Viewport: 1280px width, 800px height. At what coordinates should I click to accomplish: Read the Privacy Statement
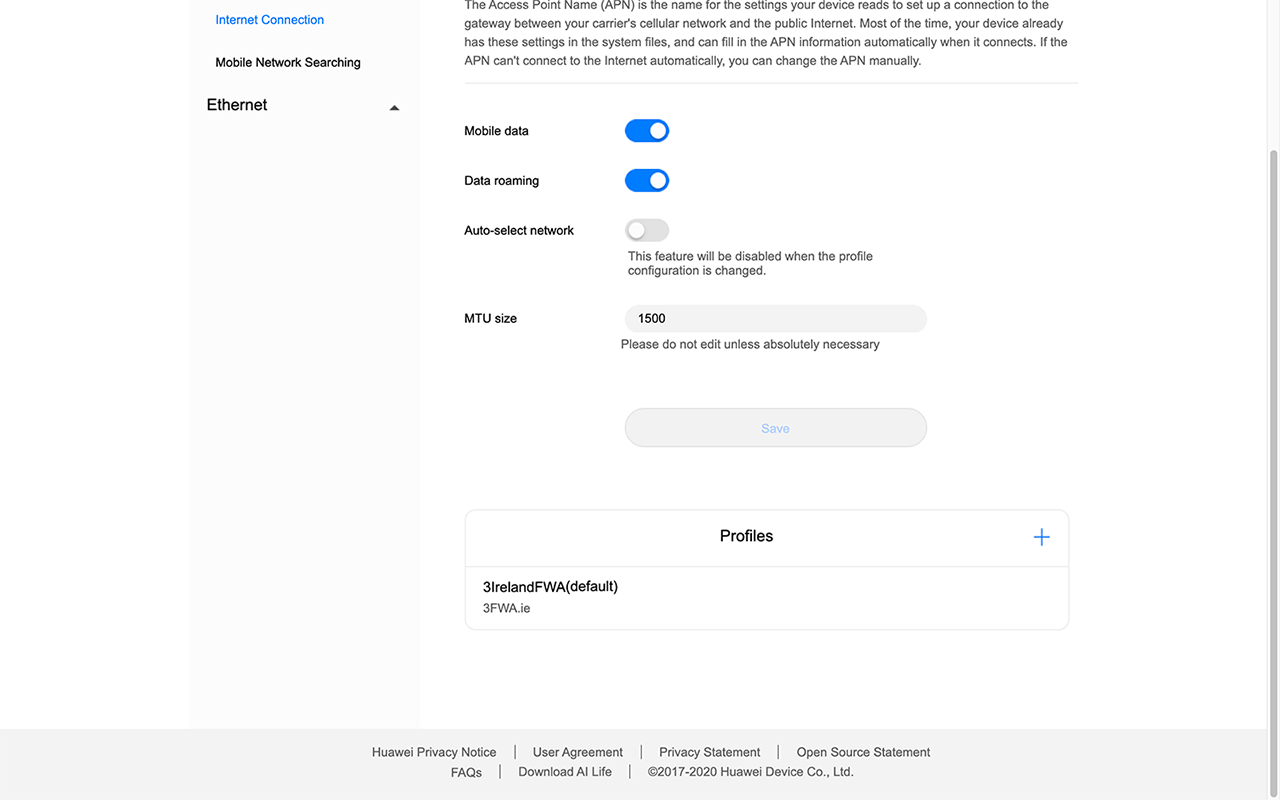pyautogui.click(x=709, y=751)
